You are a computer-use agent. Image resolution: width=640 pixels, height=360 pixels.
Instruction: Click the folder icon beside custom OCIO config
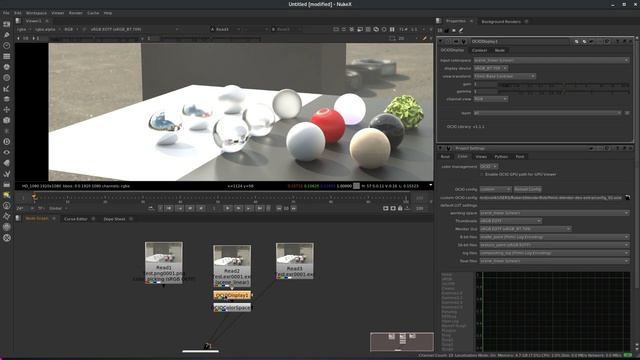tap(627, 198)
